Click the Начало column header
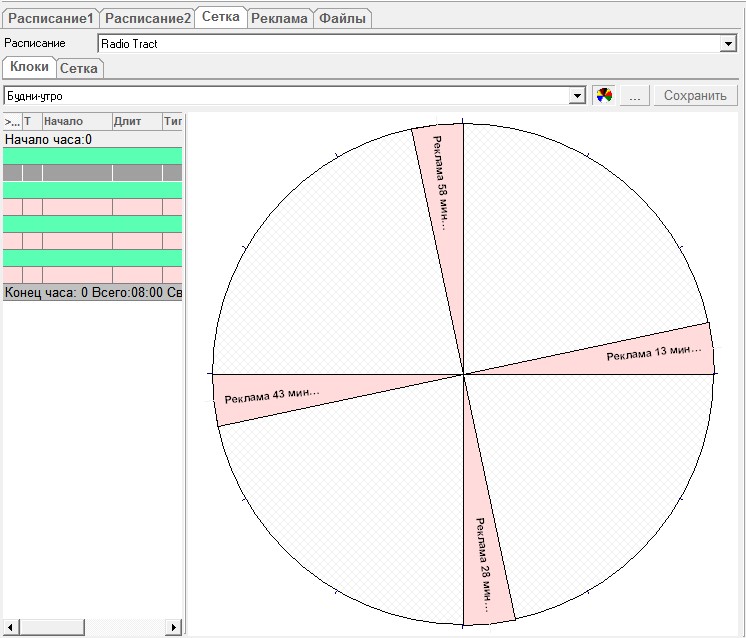This screenshot has height=638, width=746. 77,121
